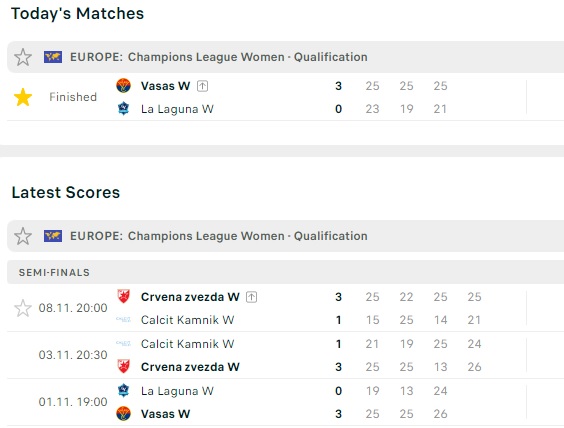Image resolution: width=564 pixels, height=428 pixels.
Task: Toggle the Crvena zvezda 08.11 match star
Action: [23, 308]
